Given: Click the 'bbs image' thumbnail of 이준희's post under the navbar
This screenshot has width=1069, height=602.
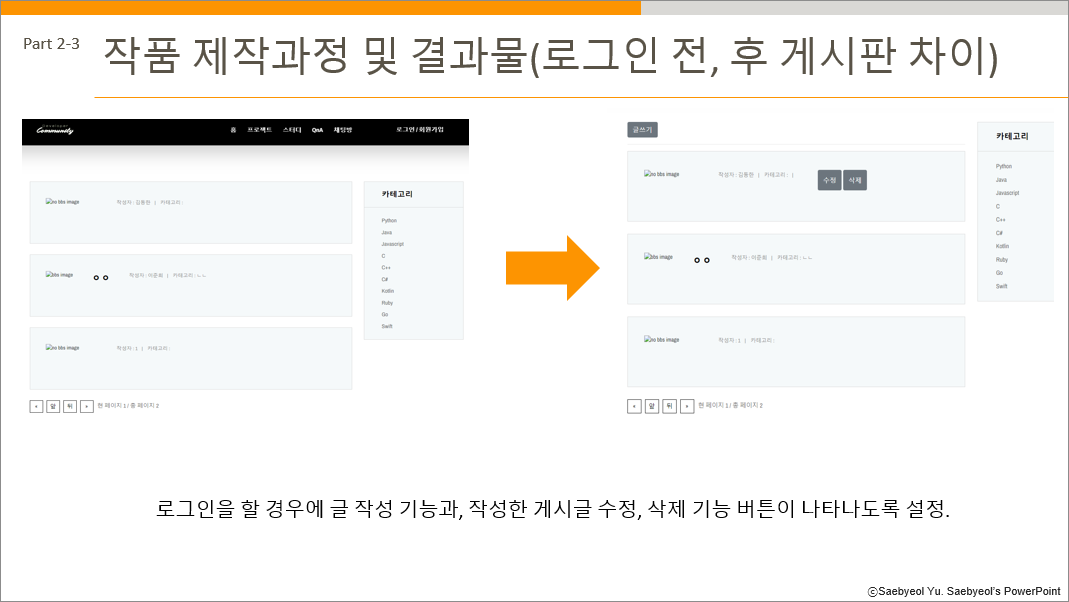Looking at the screenshot, I should (x=59, y=275).
